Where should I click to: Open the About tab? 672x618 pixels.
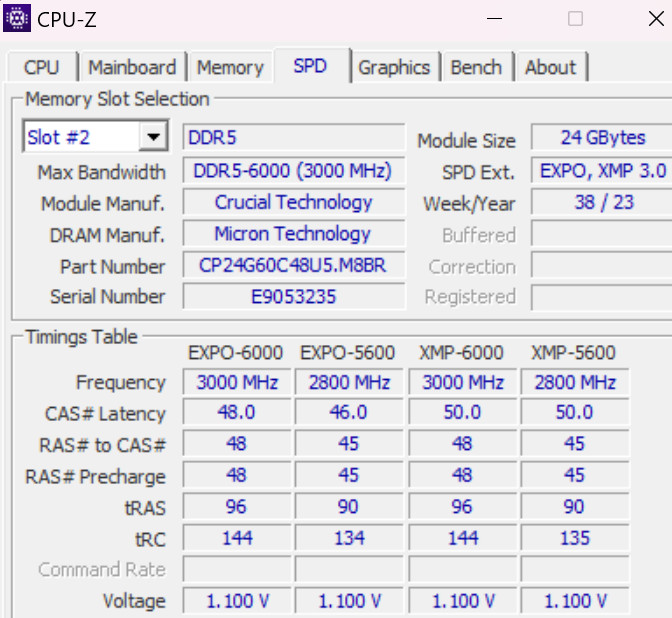[x=551, y=67]
